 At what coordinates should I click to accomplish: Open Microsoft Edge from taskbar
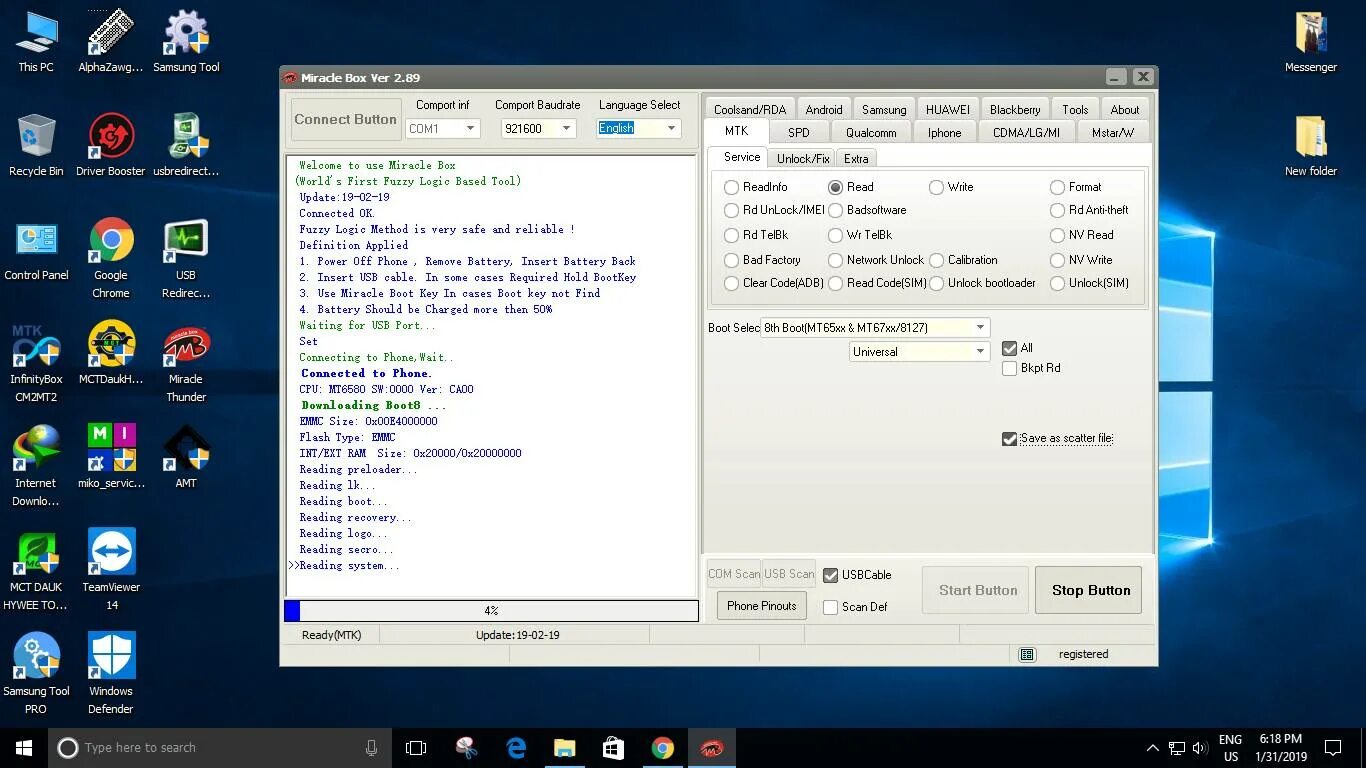(x=516, y=747)
